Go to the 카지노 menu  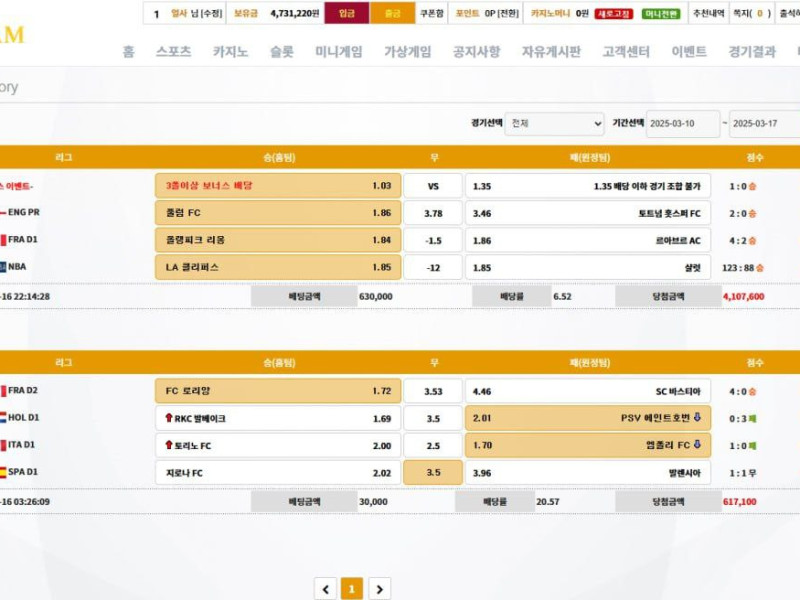click(x=230, y=52)
